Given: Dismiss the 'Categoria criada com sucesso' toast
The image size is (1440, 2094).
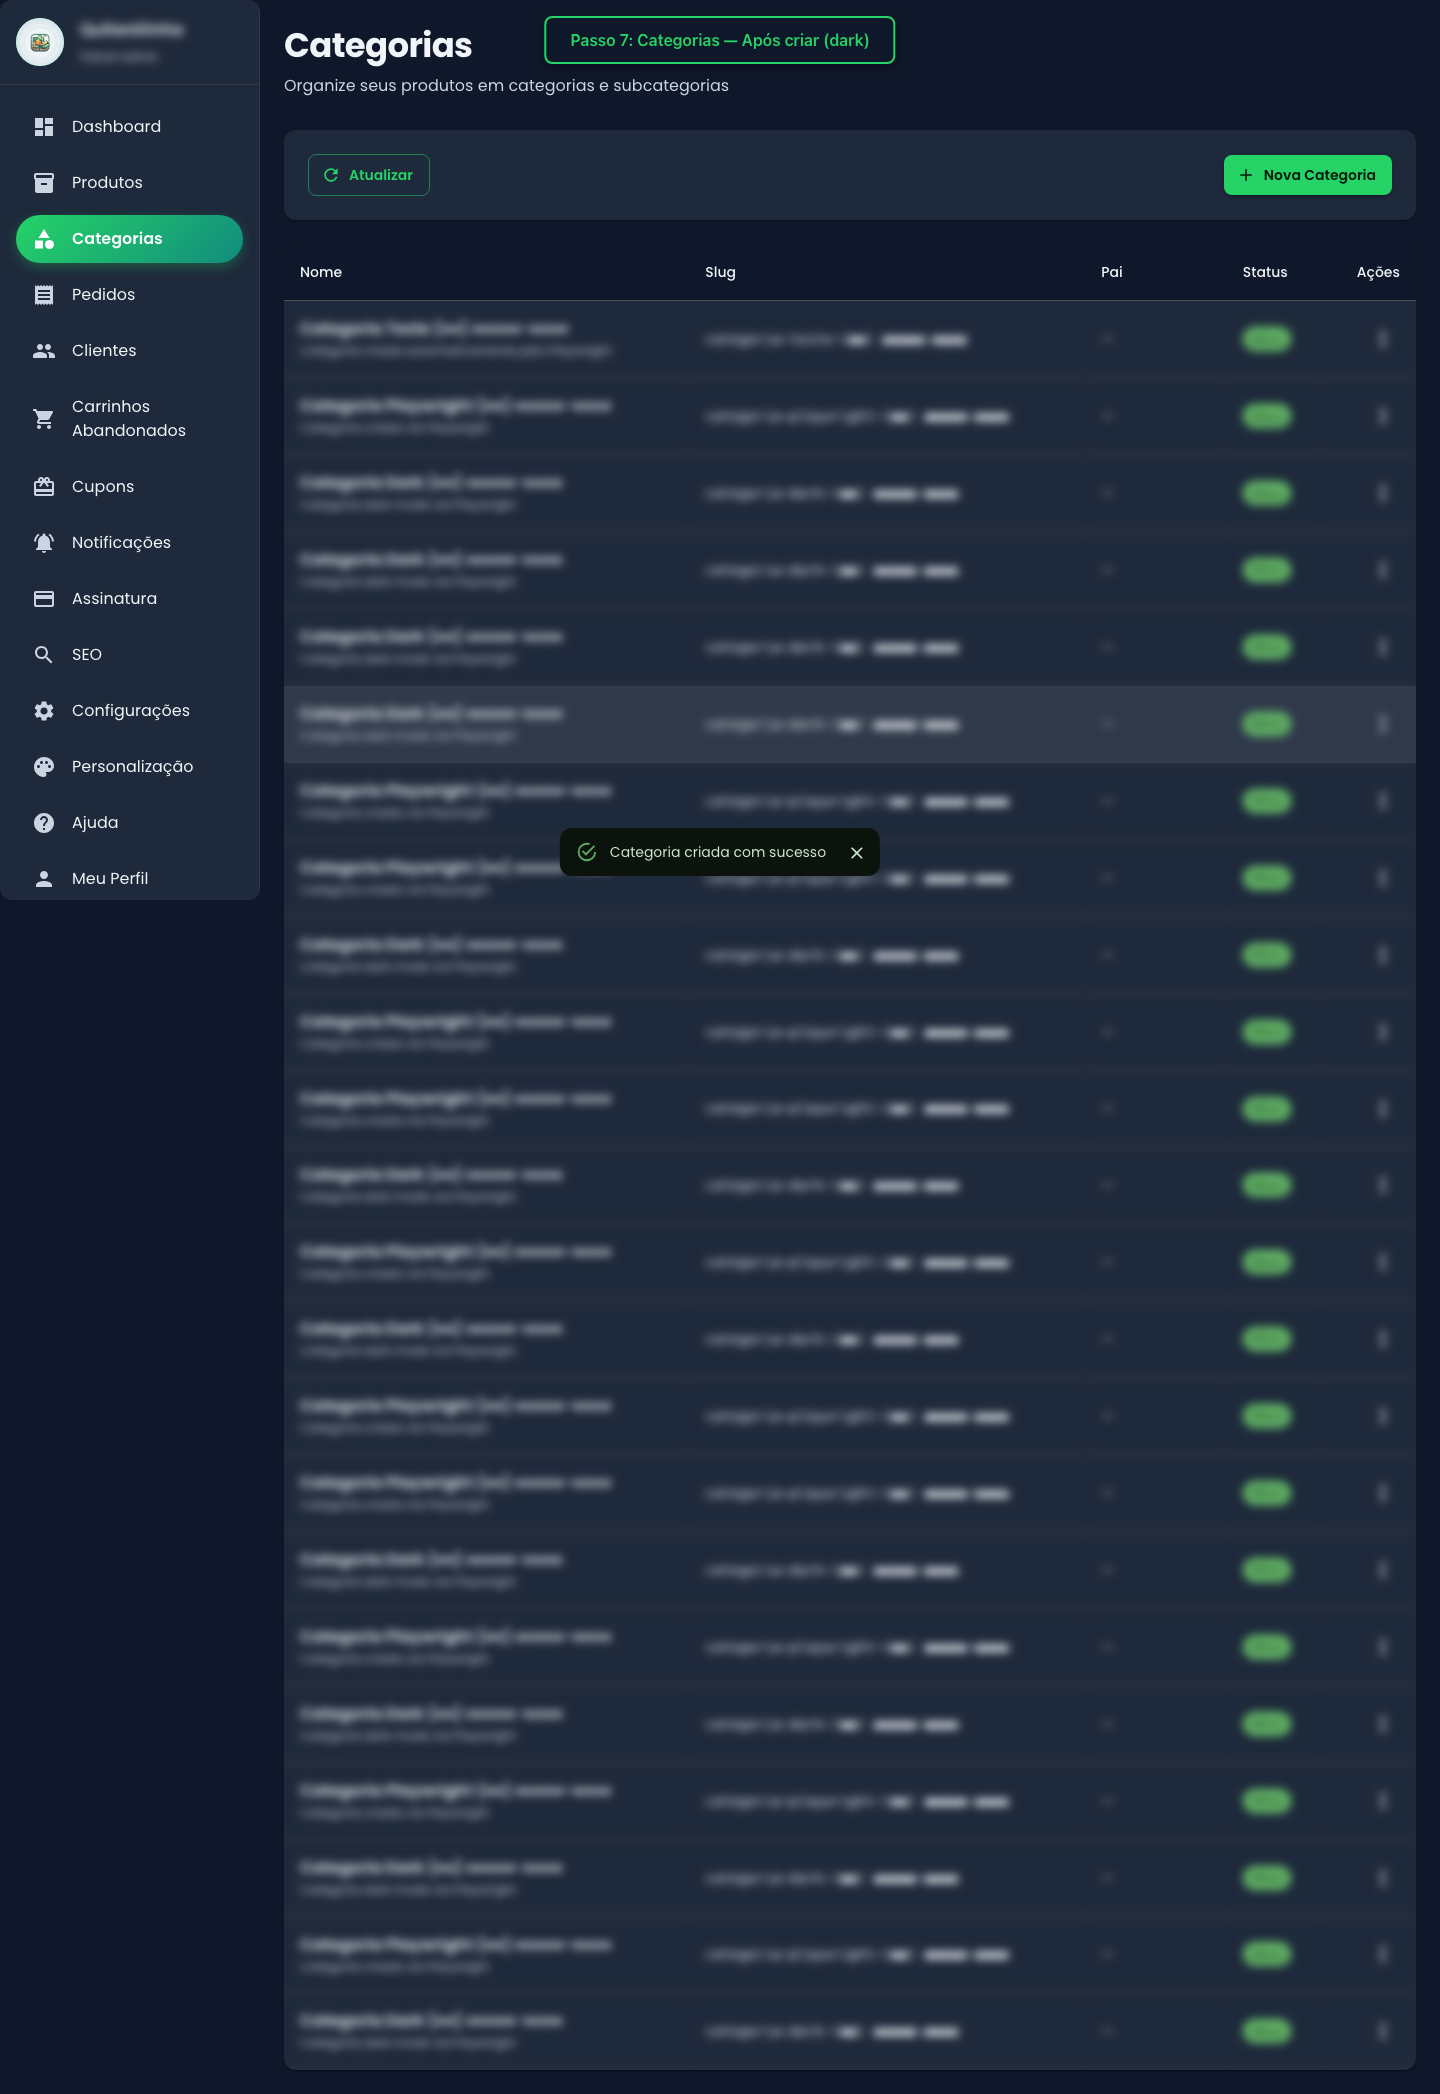Looking at the screenshot, I should pyautogui.click(x=856, y=853).
